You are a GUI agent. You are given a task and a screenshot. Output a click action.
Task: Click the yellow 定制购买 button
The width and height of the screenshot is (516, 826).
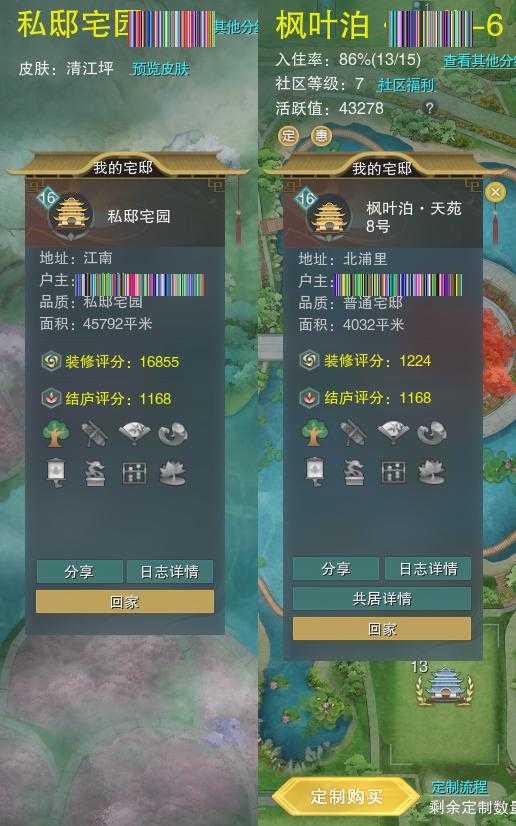tap(346, 796)
